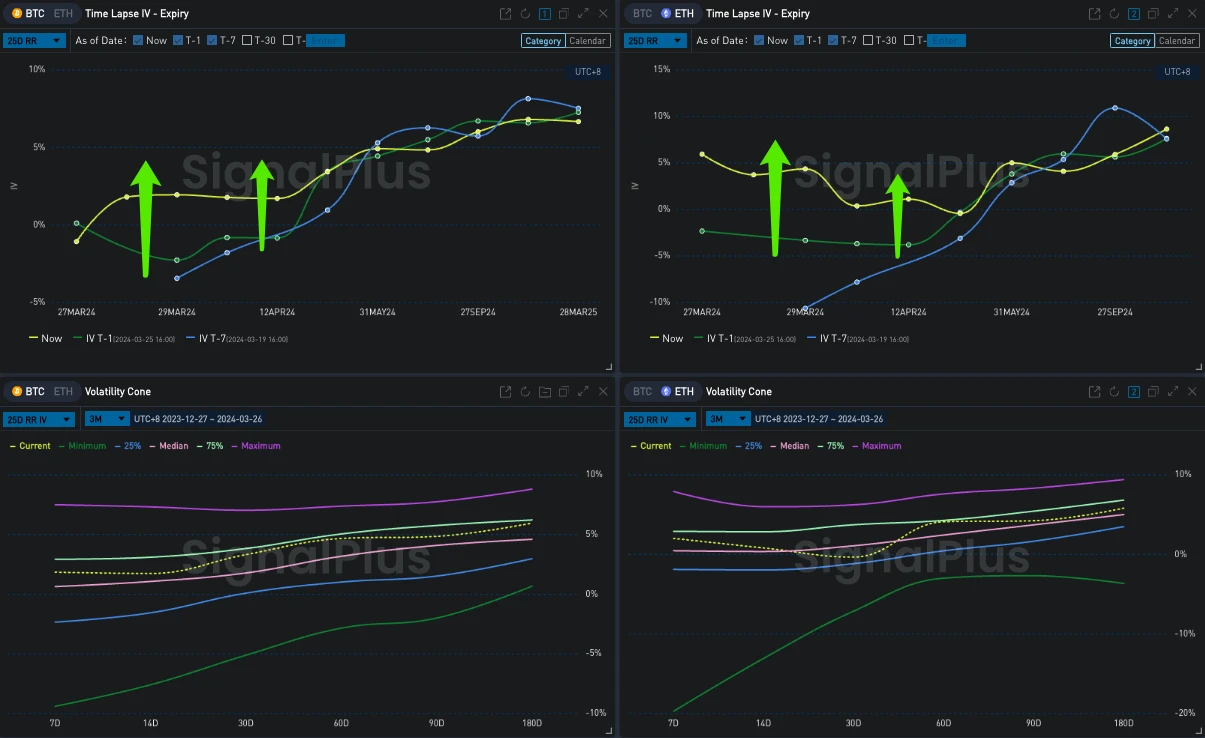The width and height of the screenshot is (1205, 738).
Task: Toggle the Maximum series legend in BTC Volatility Cone
Action: [256, 446]
